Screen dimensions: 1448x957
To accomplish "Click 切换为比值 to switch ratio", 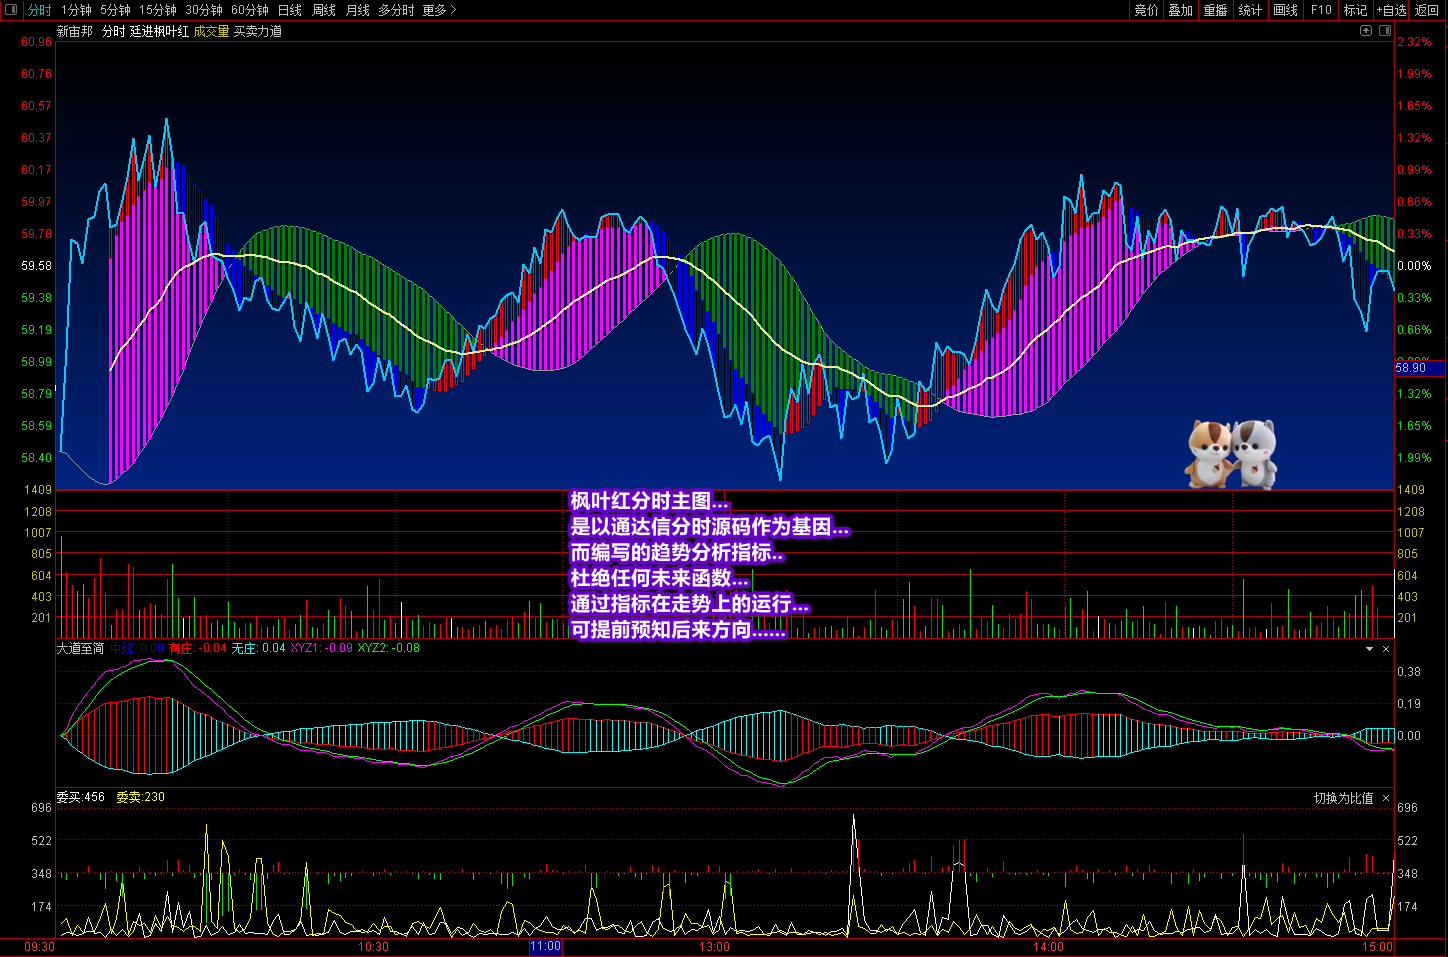I will tap(1343, 798).
